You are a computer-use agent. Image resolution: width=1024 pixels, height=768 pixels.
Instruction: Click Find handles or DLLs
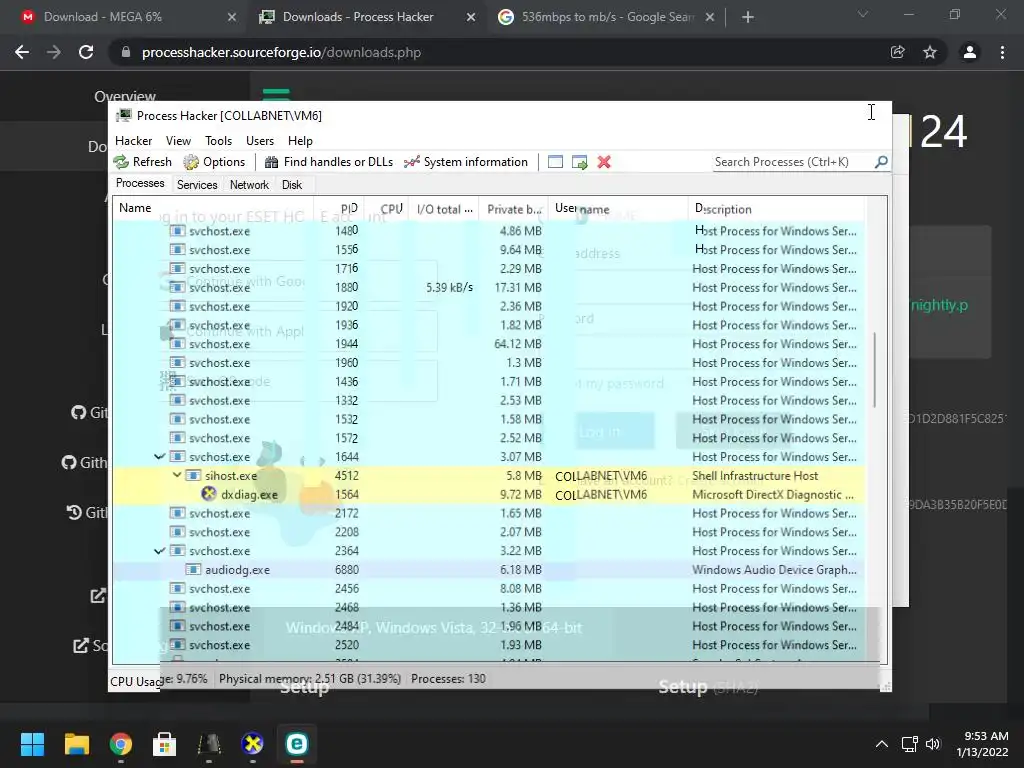pos(328,162)
